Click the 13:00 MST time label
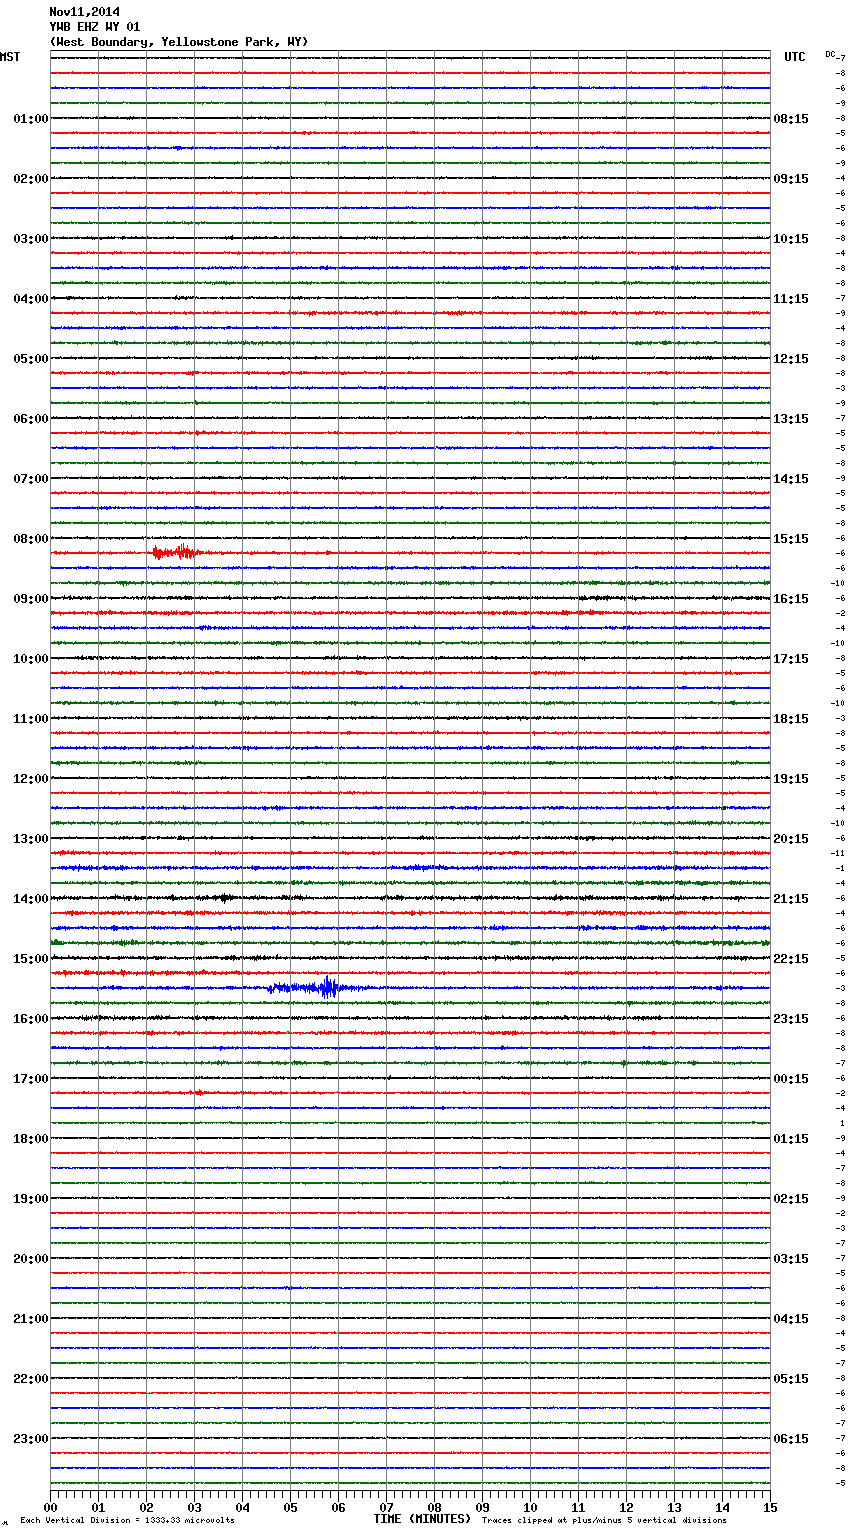Image resolution: width=850 pixels, height=1534 pixels. pos(31,839)
